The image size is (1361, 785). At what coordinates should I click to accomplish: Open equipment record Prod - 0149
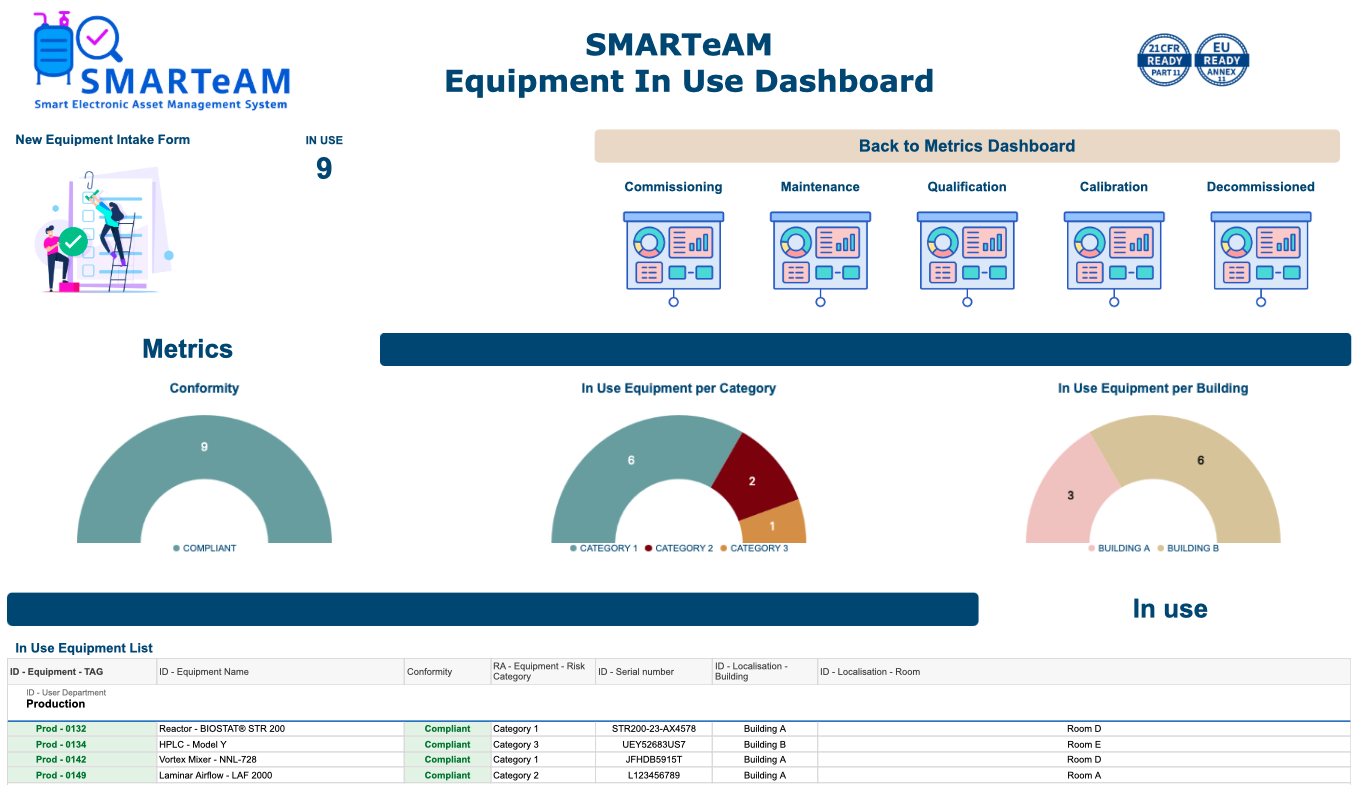coord(61,775)
